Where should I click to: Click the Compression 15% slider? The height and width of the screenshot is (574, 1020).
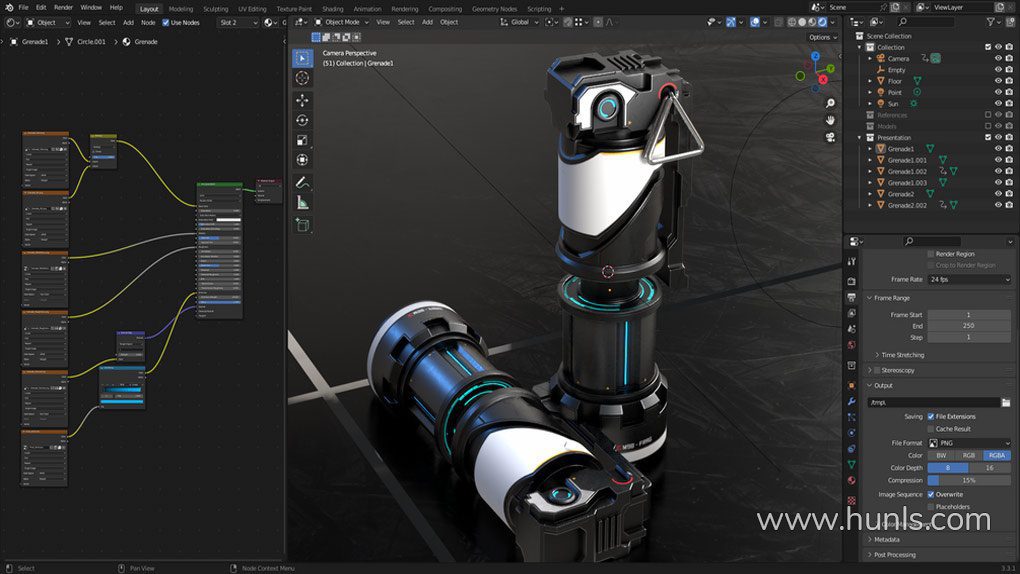pos(969,480)
